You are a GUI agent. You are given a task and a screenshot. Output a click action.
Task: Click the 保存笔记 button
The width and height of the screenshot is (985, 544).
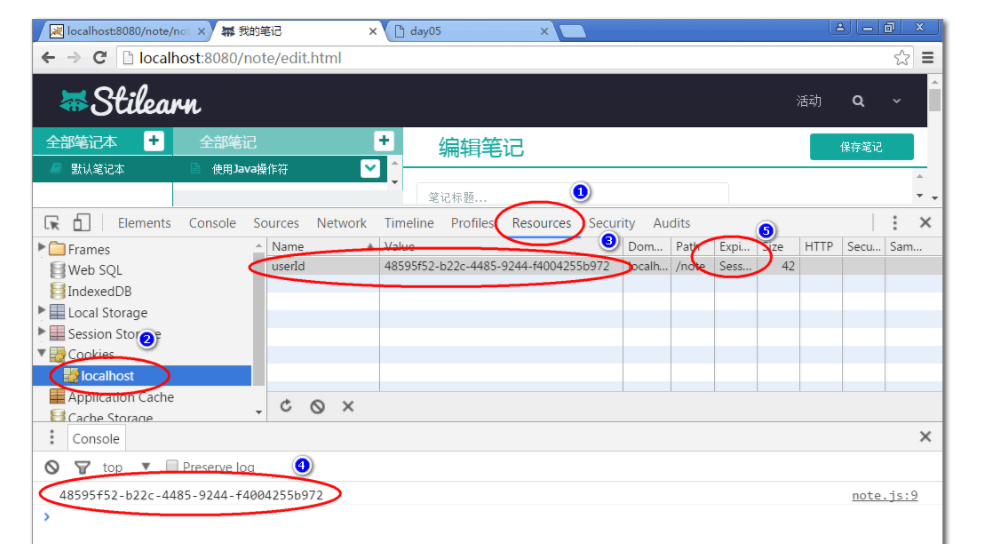tap(861, 147)
